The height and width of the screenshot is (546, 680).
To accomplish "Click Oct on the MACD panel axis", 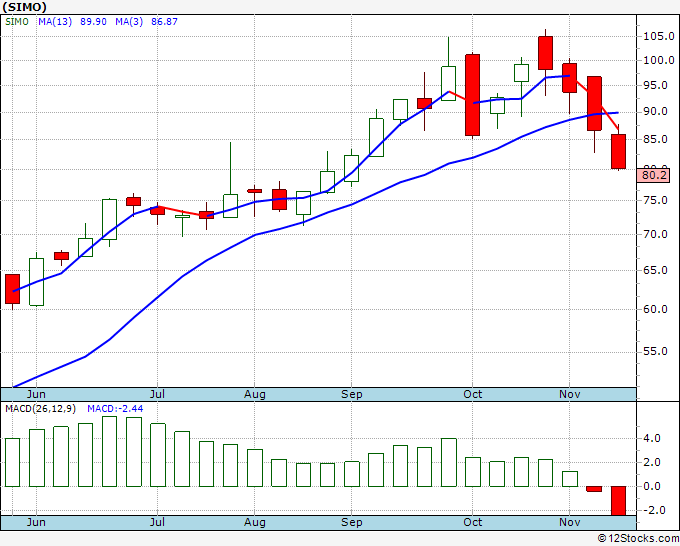I will [472, 522].
